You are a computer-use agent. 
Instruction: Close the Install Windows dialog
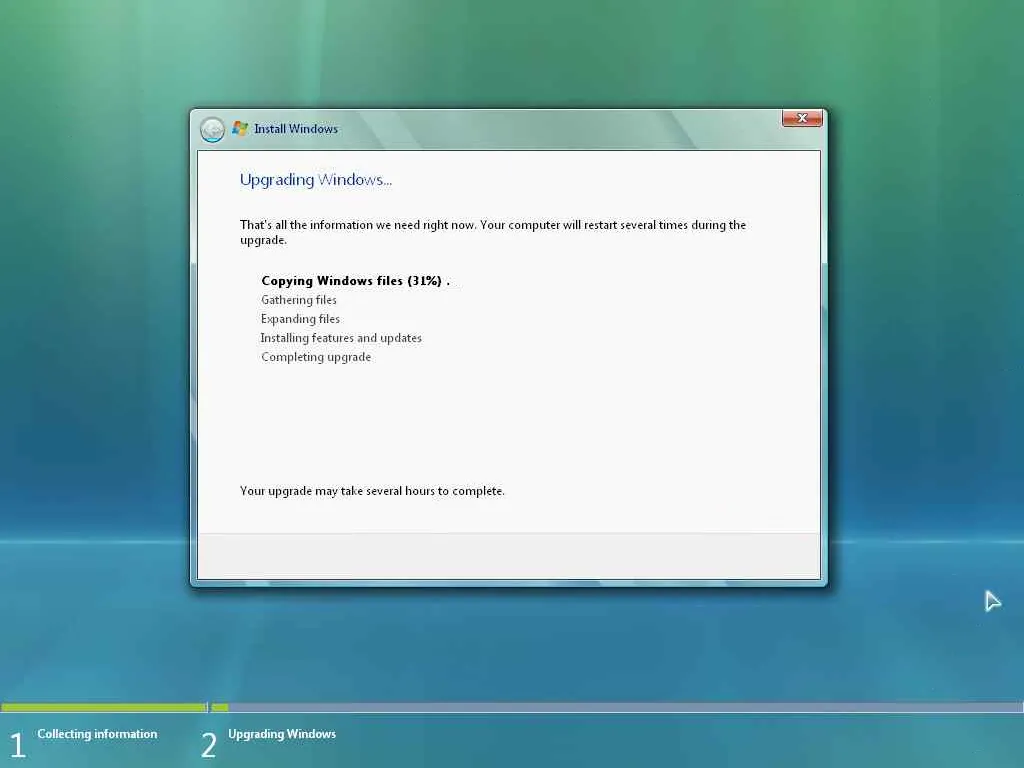802,118
